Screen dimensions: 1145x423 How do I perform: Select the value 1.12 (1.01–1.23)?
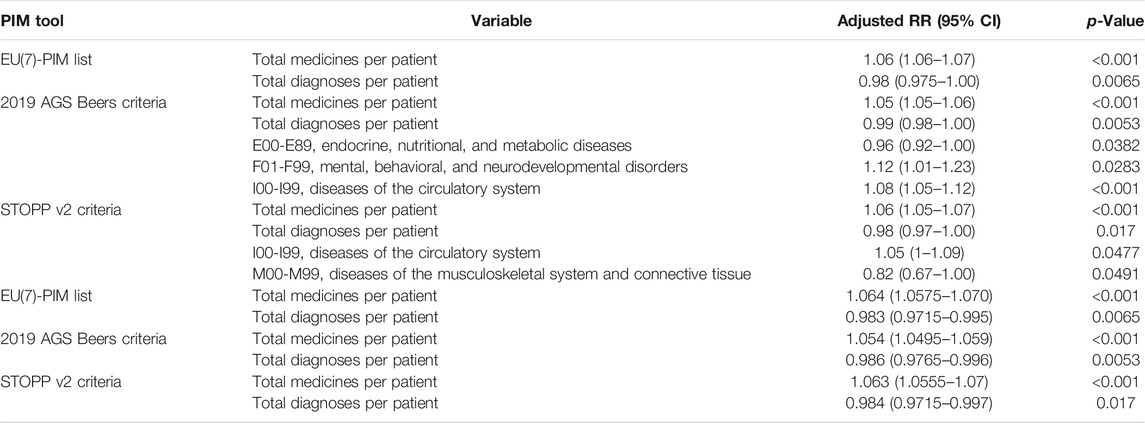[x=919, y=167]
